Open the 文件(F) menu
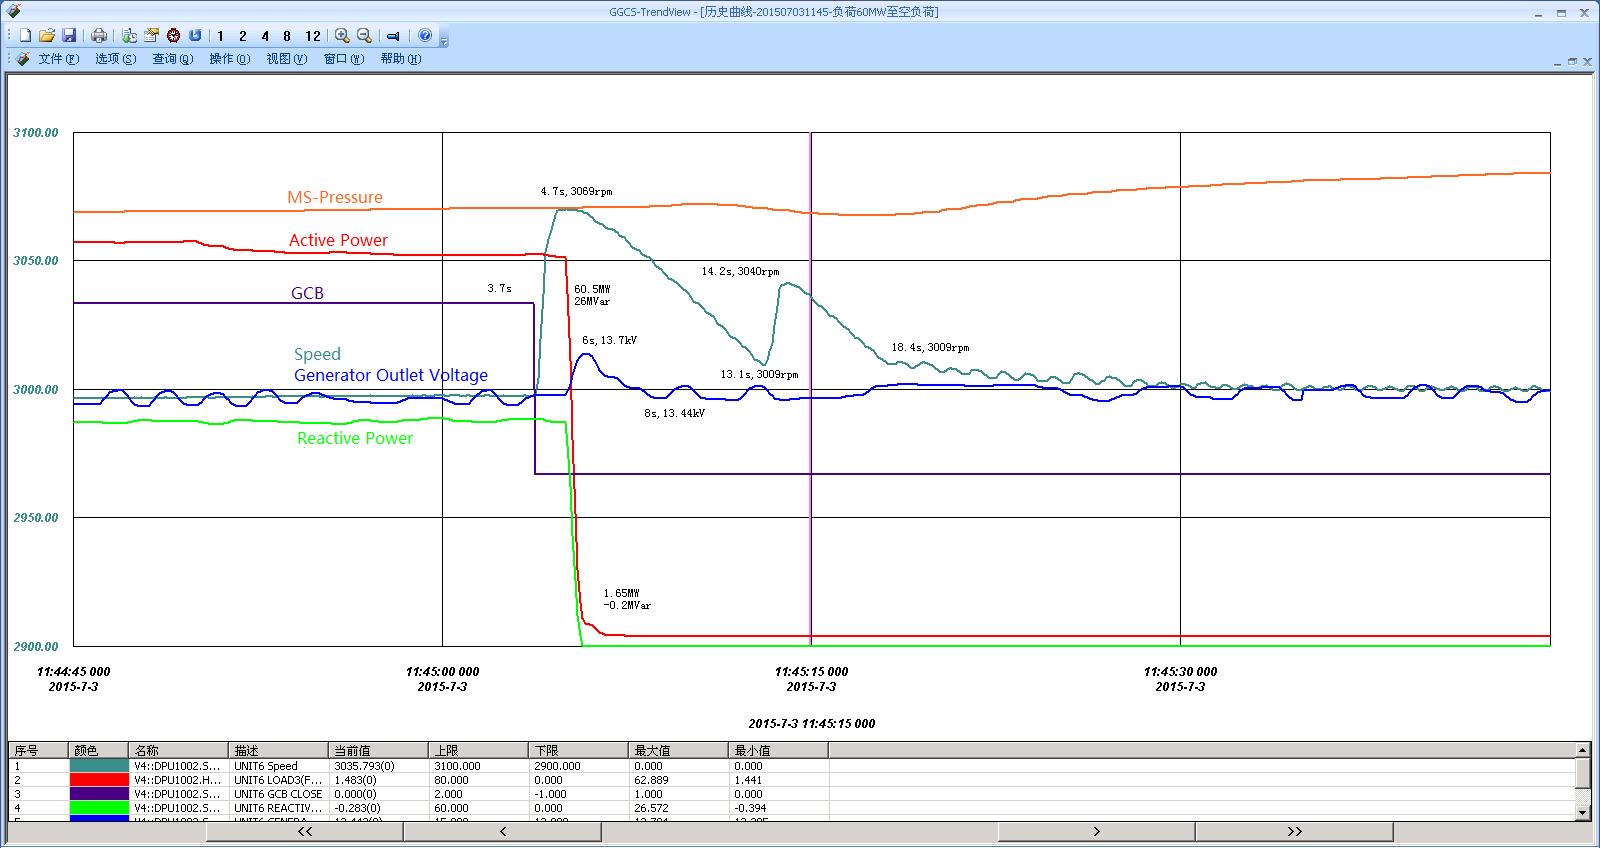This screenshot has width=1600, height=848. [58, 59]
